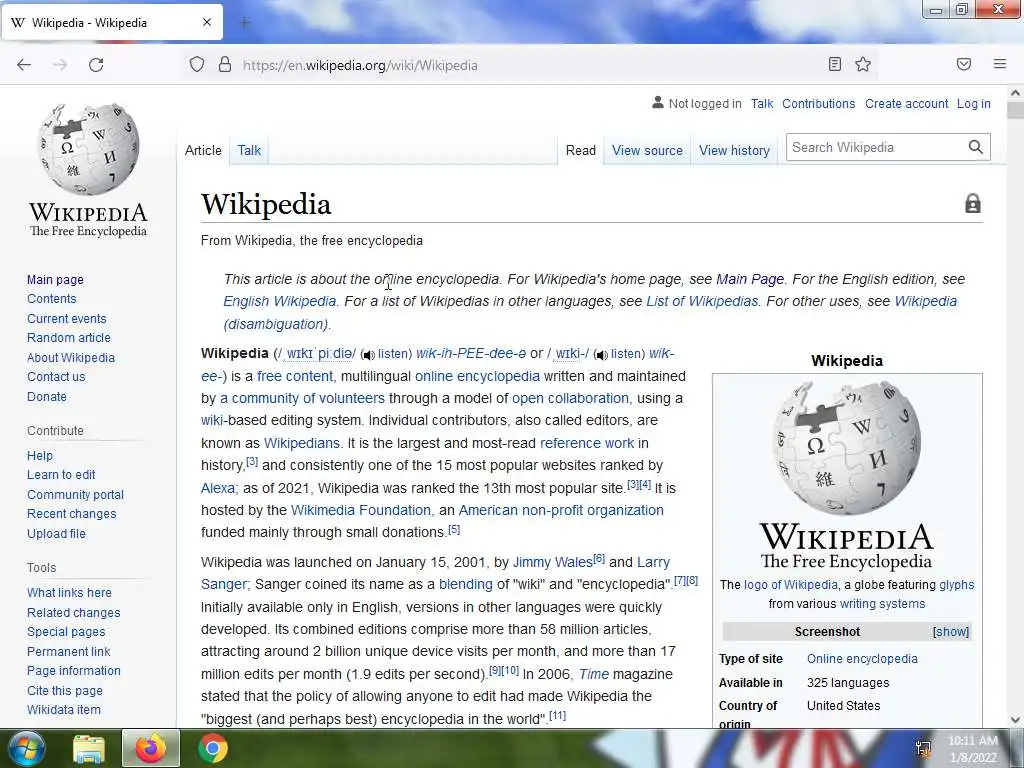
Task: Open the user Talk link at top
Action: (761, 103)
